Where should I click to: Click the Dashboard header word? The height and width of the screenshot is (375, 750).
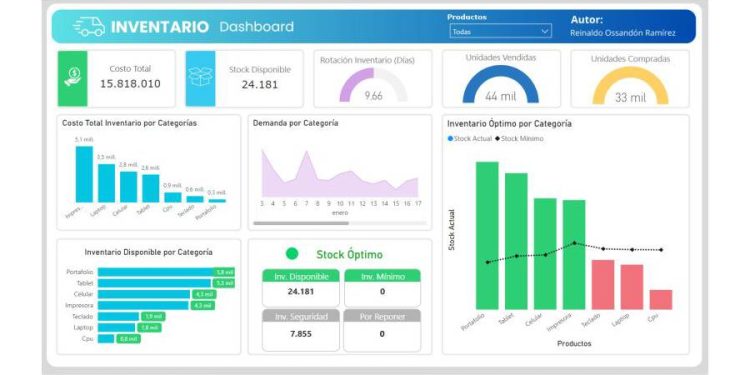click(x=256, y=27)
